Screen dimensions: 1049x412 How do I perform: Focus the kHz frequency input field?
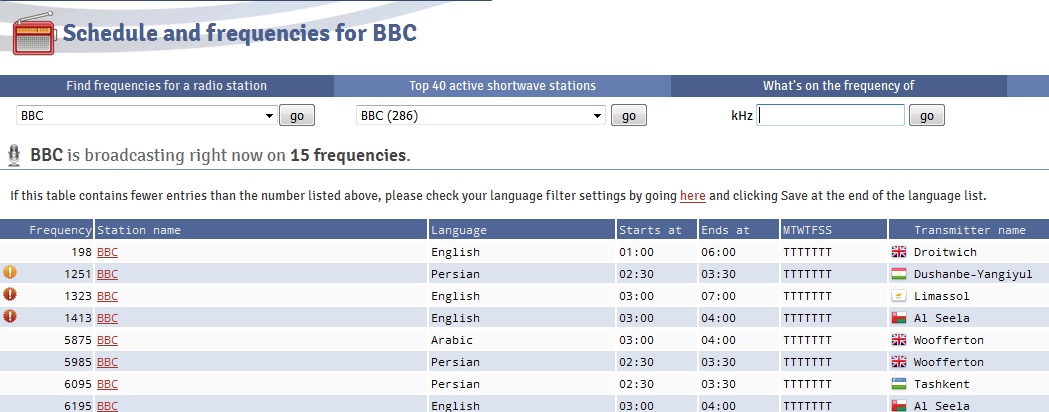(831, 116)
